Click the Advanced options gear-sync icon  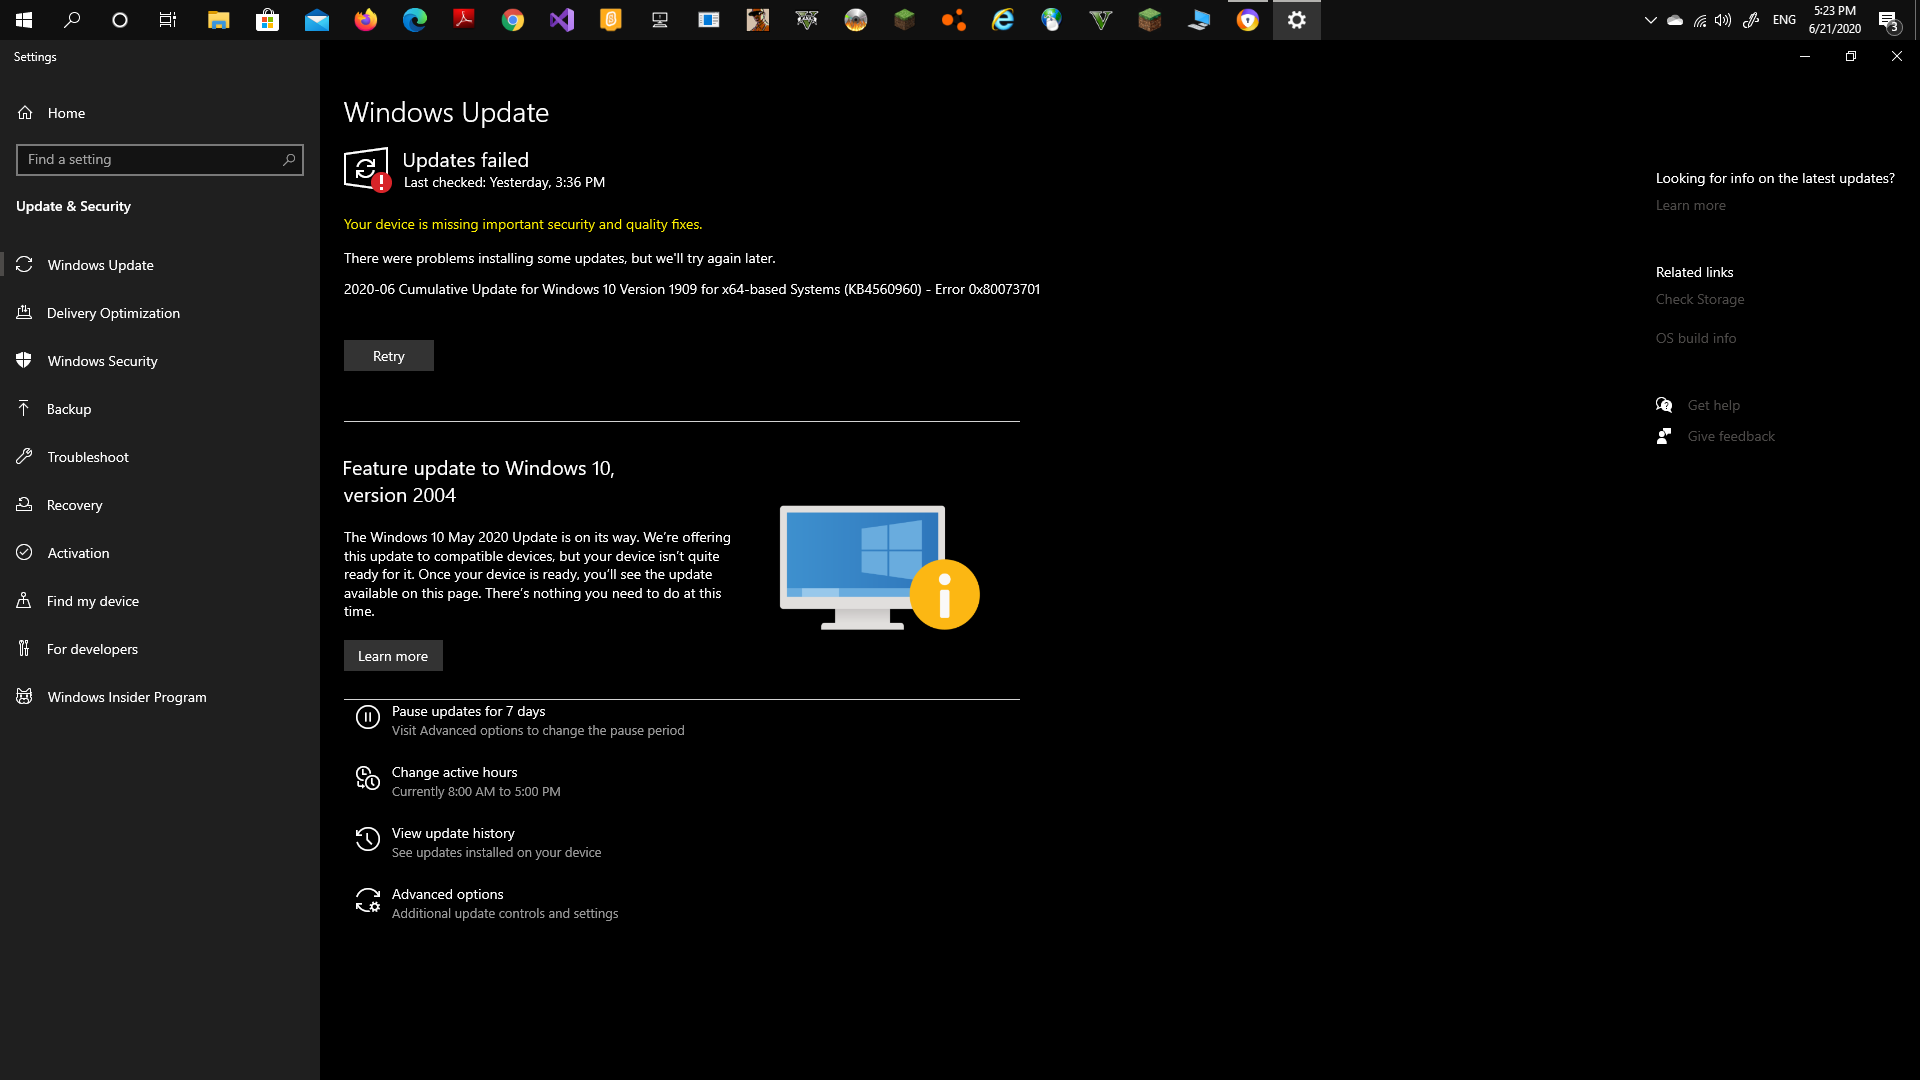pos(368,900)
